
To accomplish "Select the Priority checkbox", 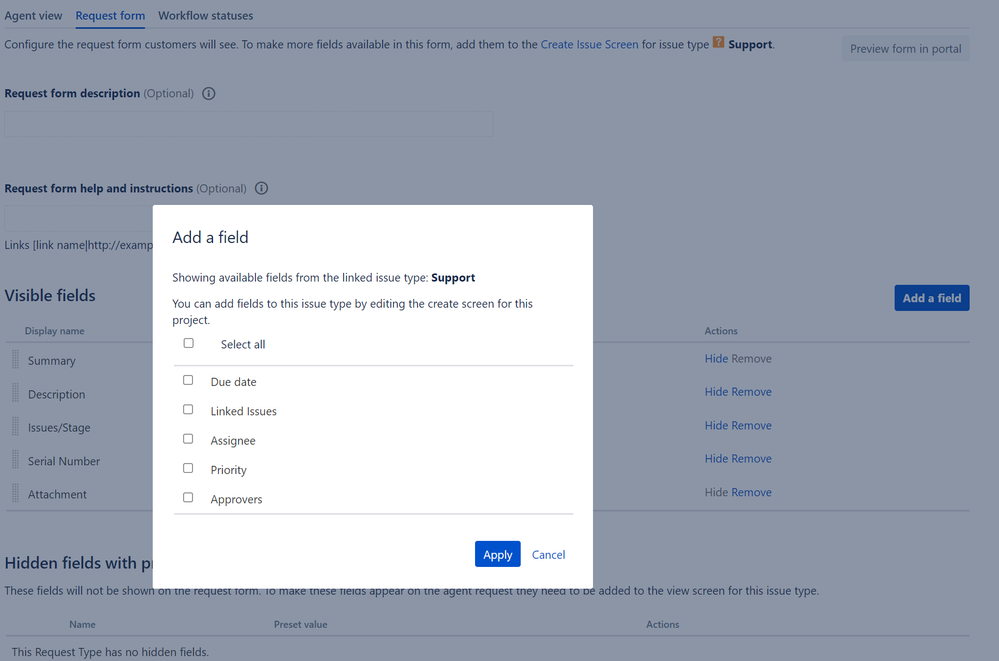I will [x=188, y=468].
